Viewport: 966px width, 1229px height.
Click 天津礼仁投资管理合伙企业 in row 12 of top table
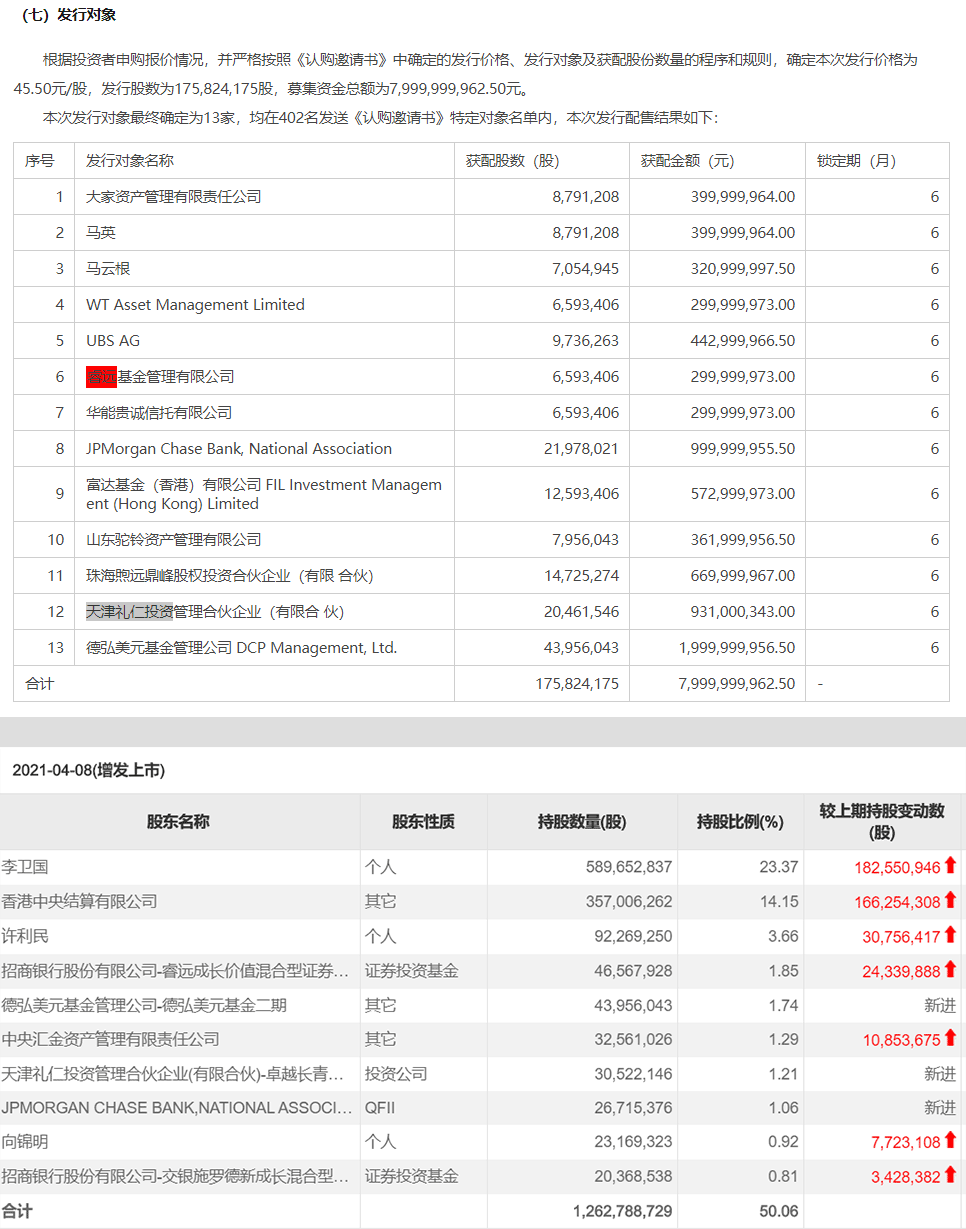click(x=215, y=612)
